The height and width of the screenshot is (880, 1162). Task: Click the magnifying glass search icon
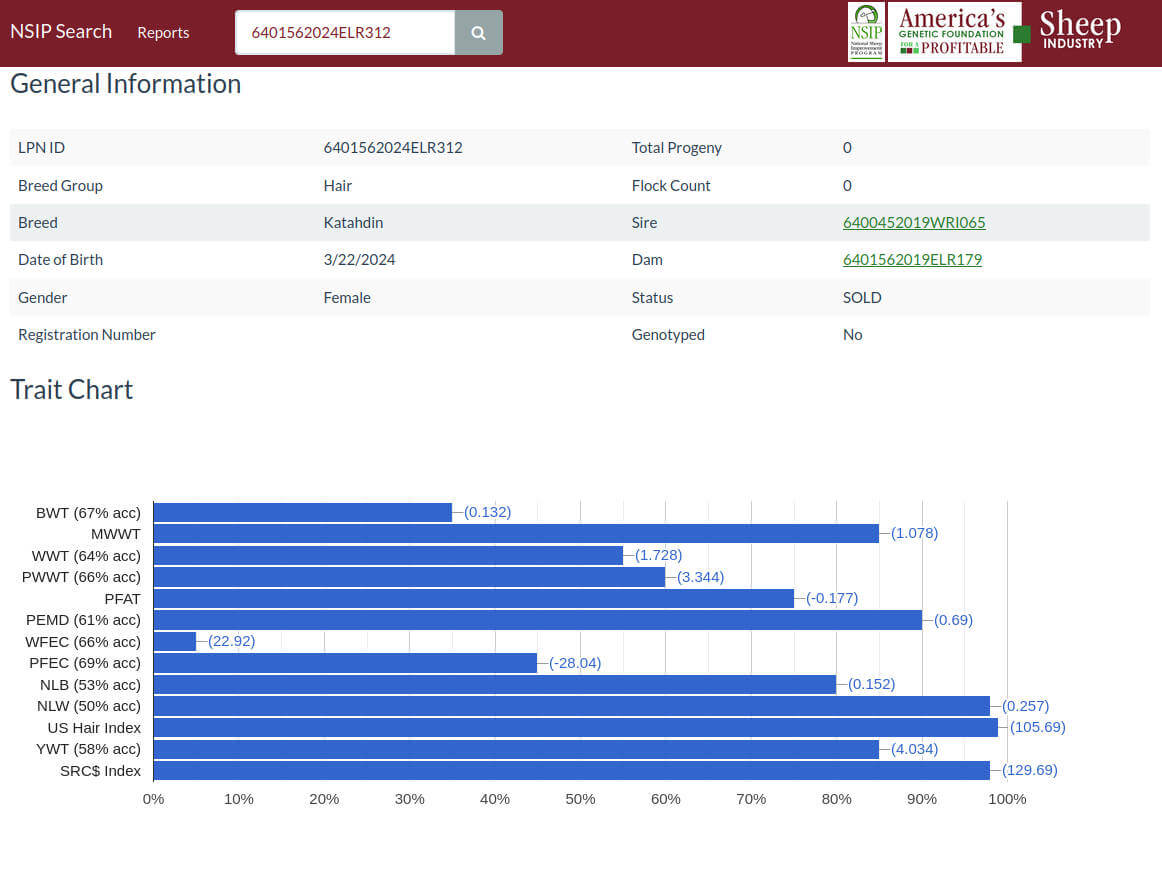pyautogui.click(x=478, y=33)
